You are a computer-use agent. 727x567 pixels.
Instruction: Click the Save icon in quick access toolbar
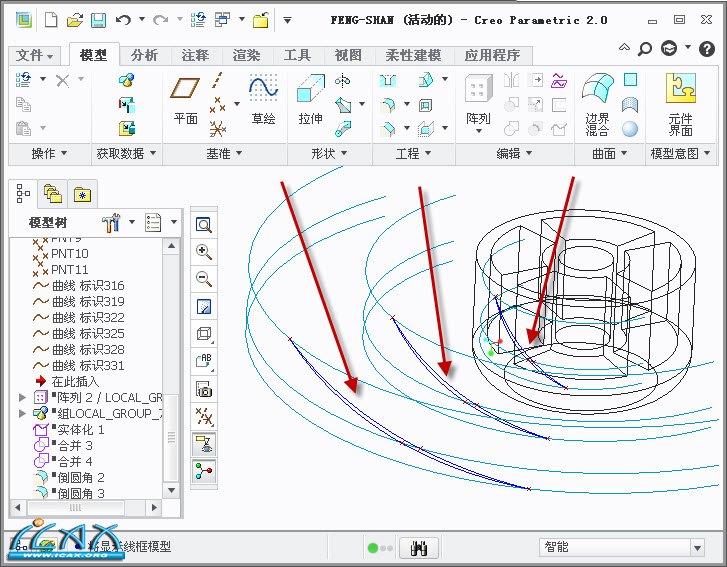point(98,19)
